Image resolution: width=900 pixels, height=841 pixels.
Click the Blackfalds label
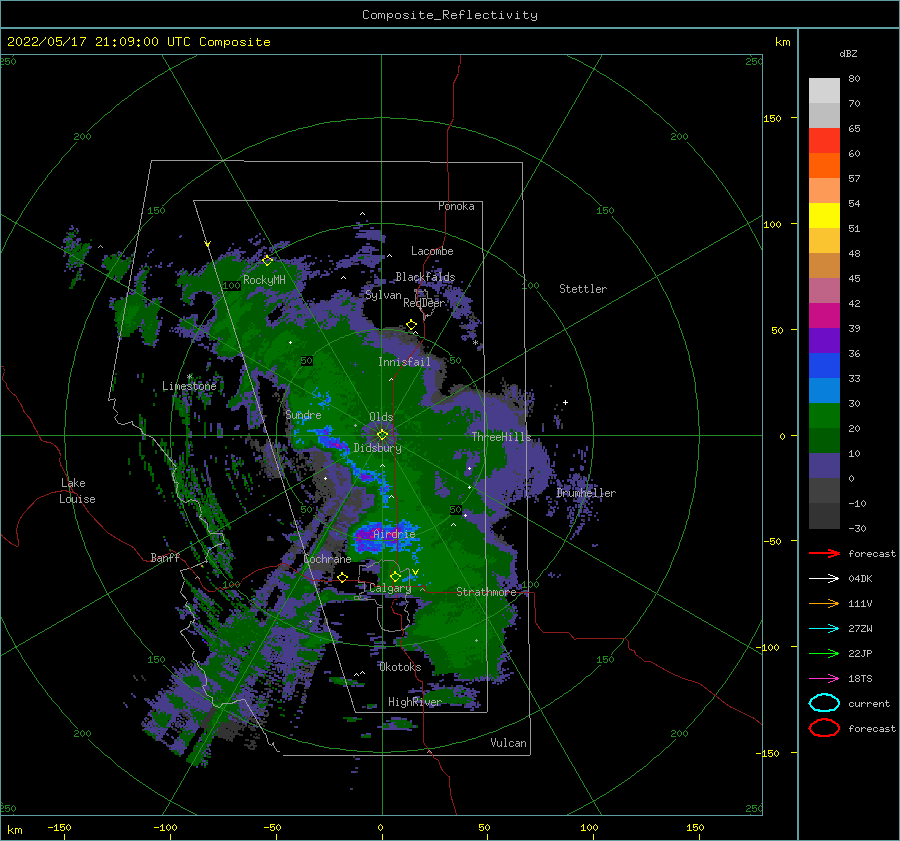coord(425,277)
